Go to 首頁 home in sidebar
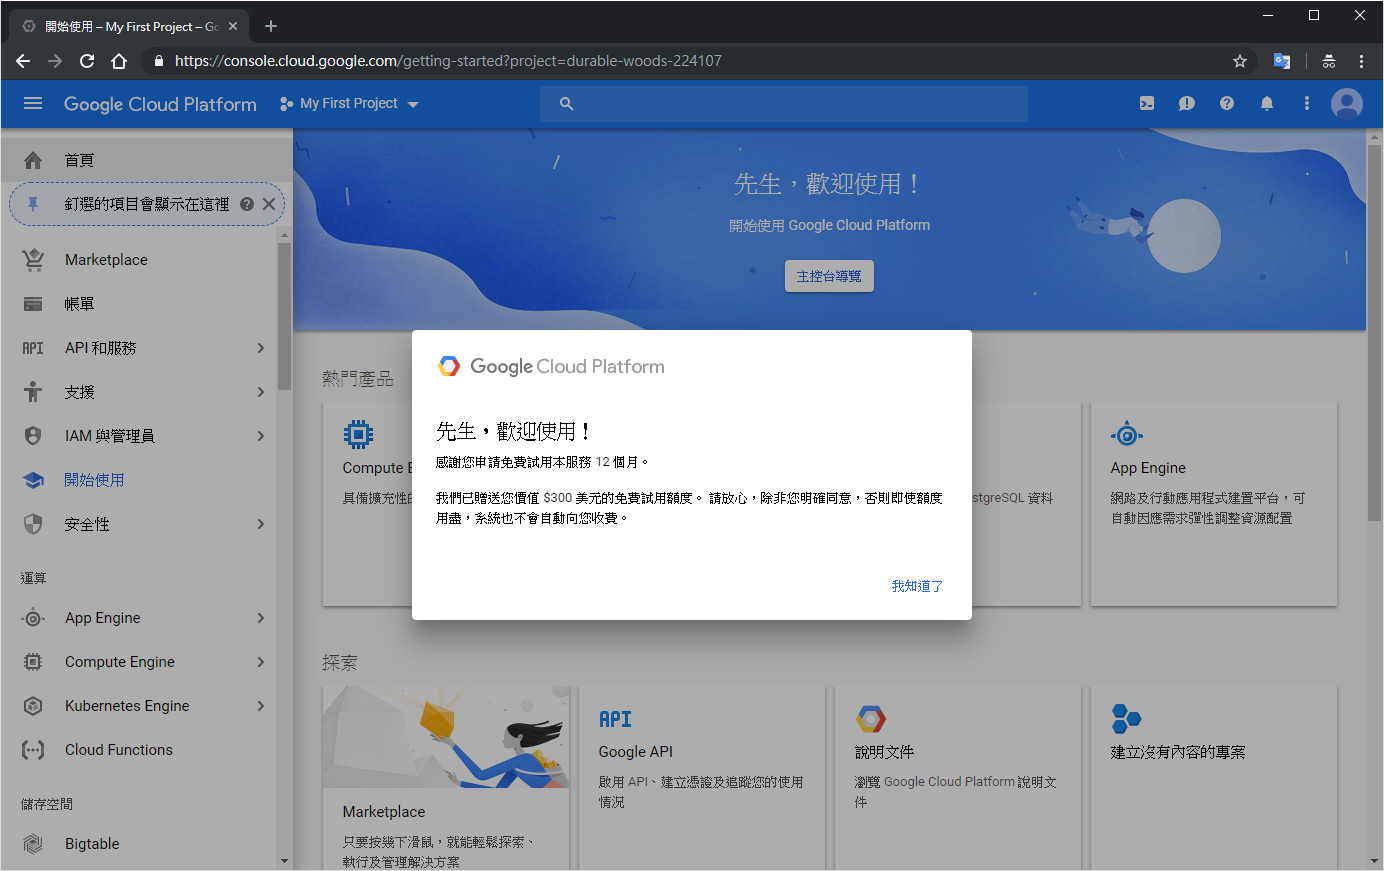Image resolution: width=1384 pixels, height=871 pixels. click(146, 160)
